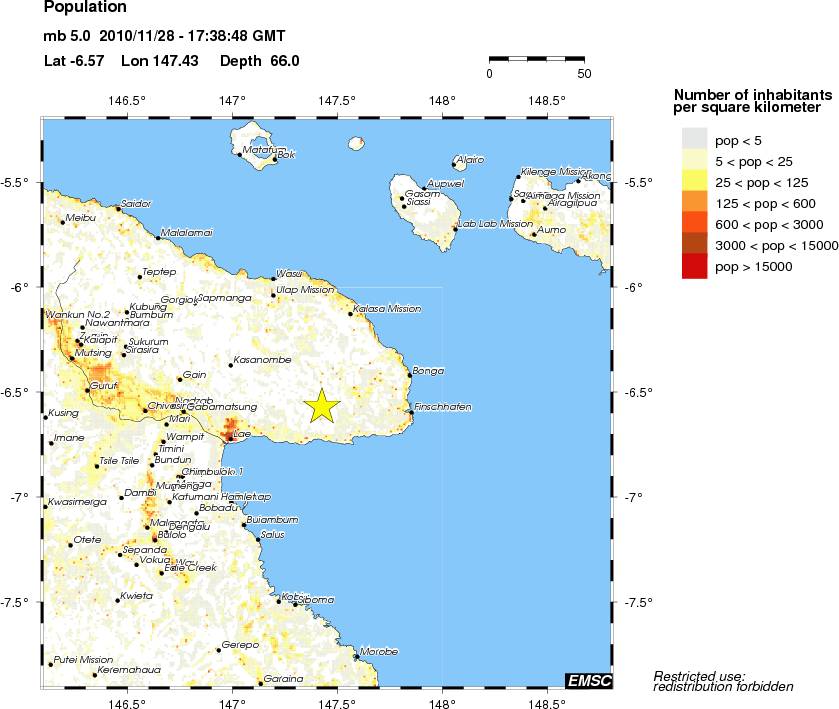Select the brown '3000 < pop < 15000' swatch

(694, 243)
